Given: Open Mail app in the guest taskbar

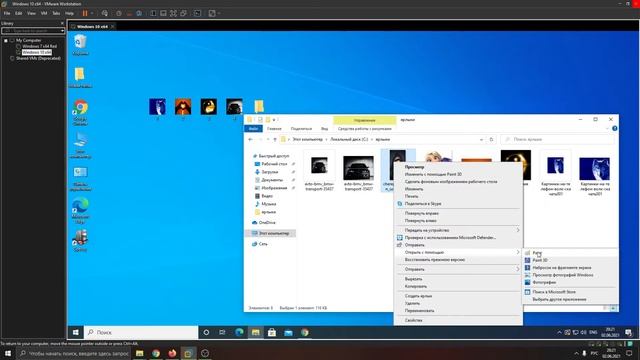Looking at the screenshot, I should (288, 333).
